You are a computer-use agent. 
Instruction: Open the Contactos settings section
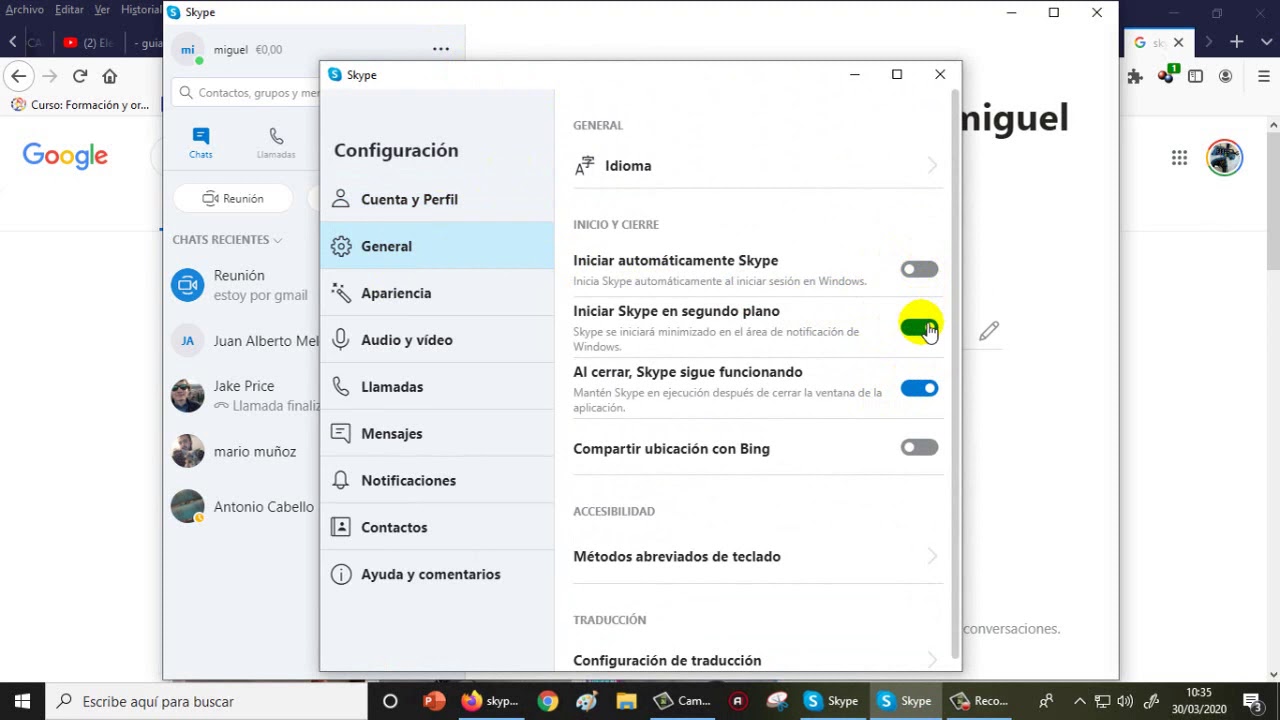coord(437,527)
